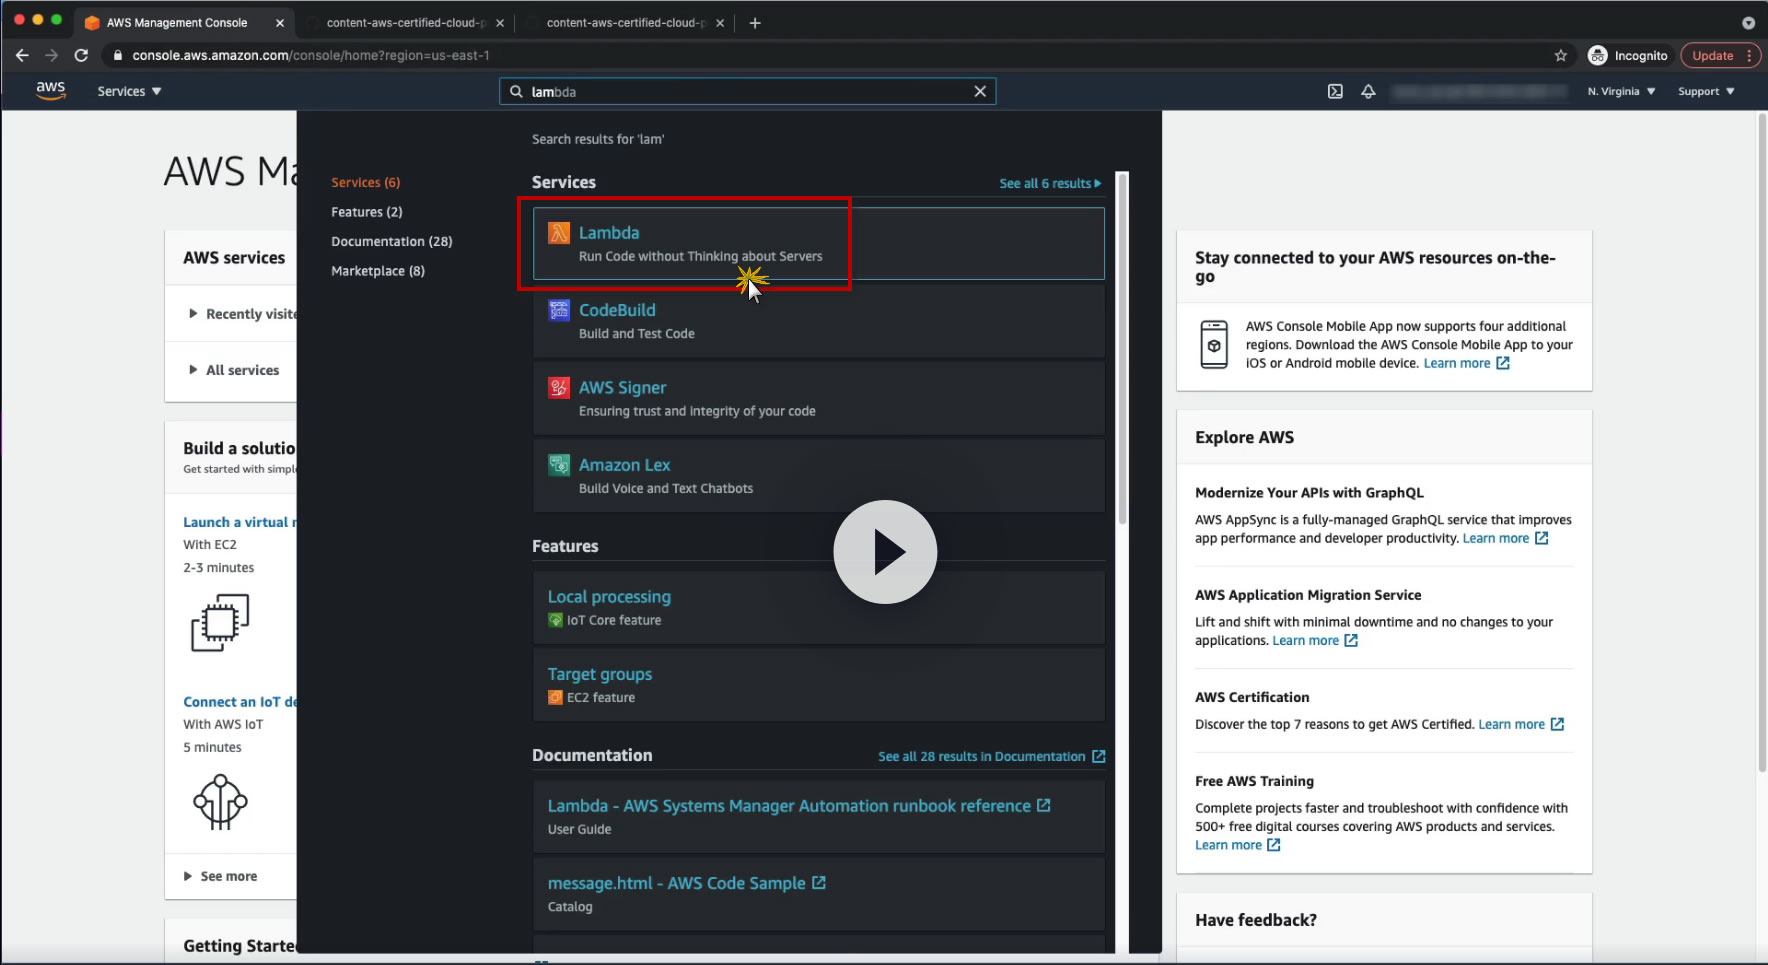The width and height of the screenshot is (1768, 965).
Task: Open the Lambda service result
Action: (x=819, y=243)
